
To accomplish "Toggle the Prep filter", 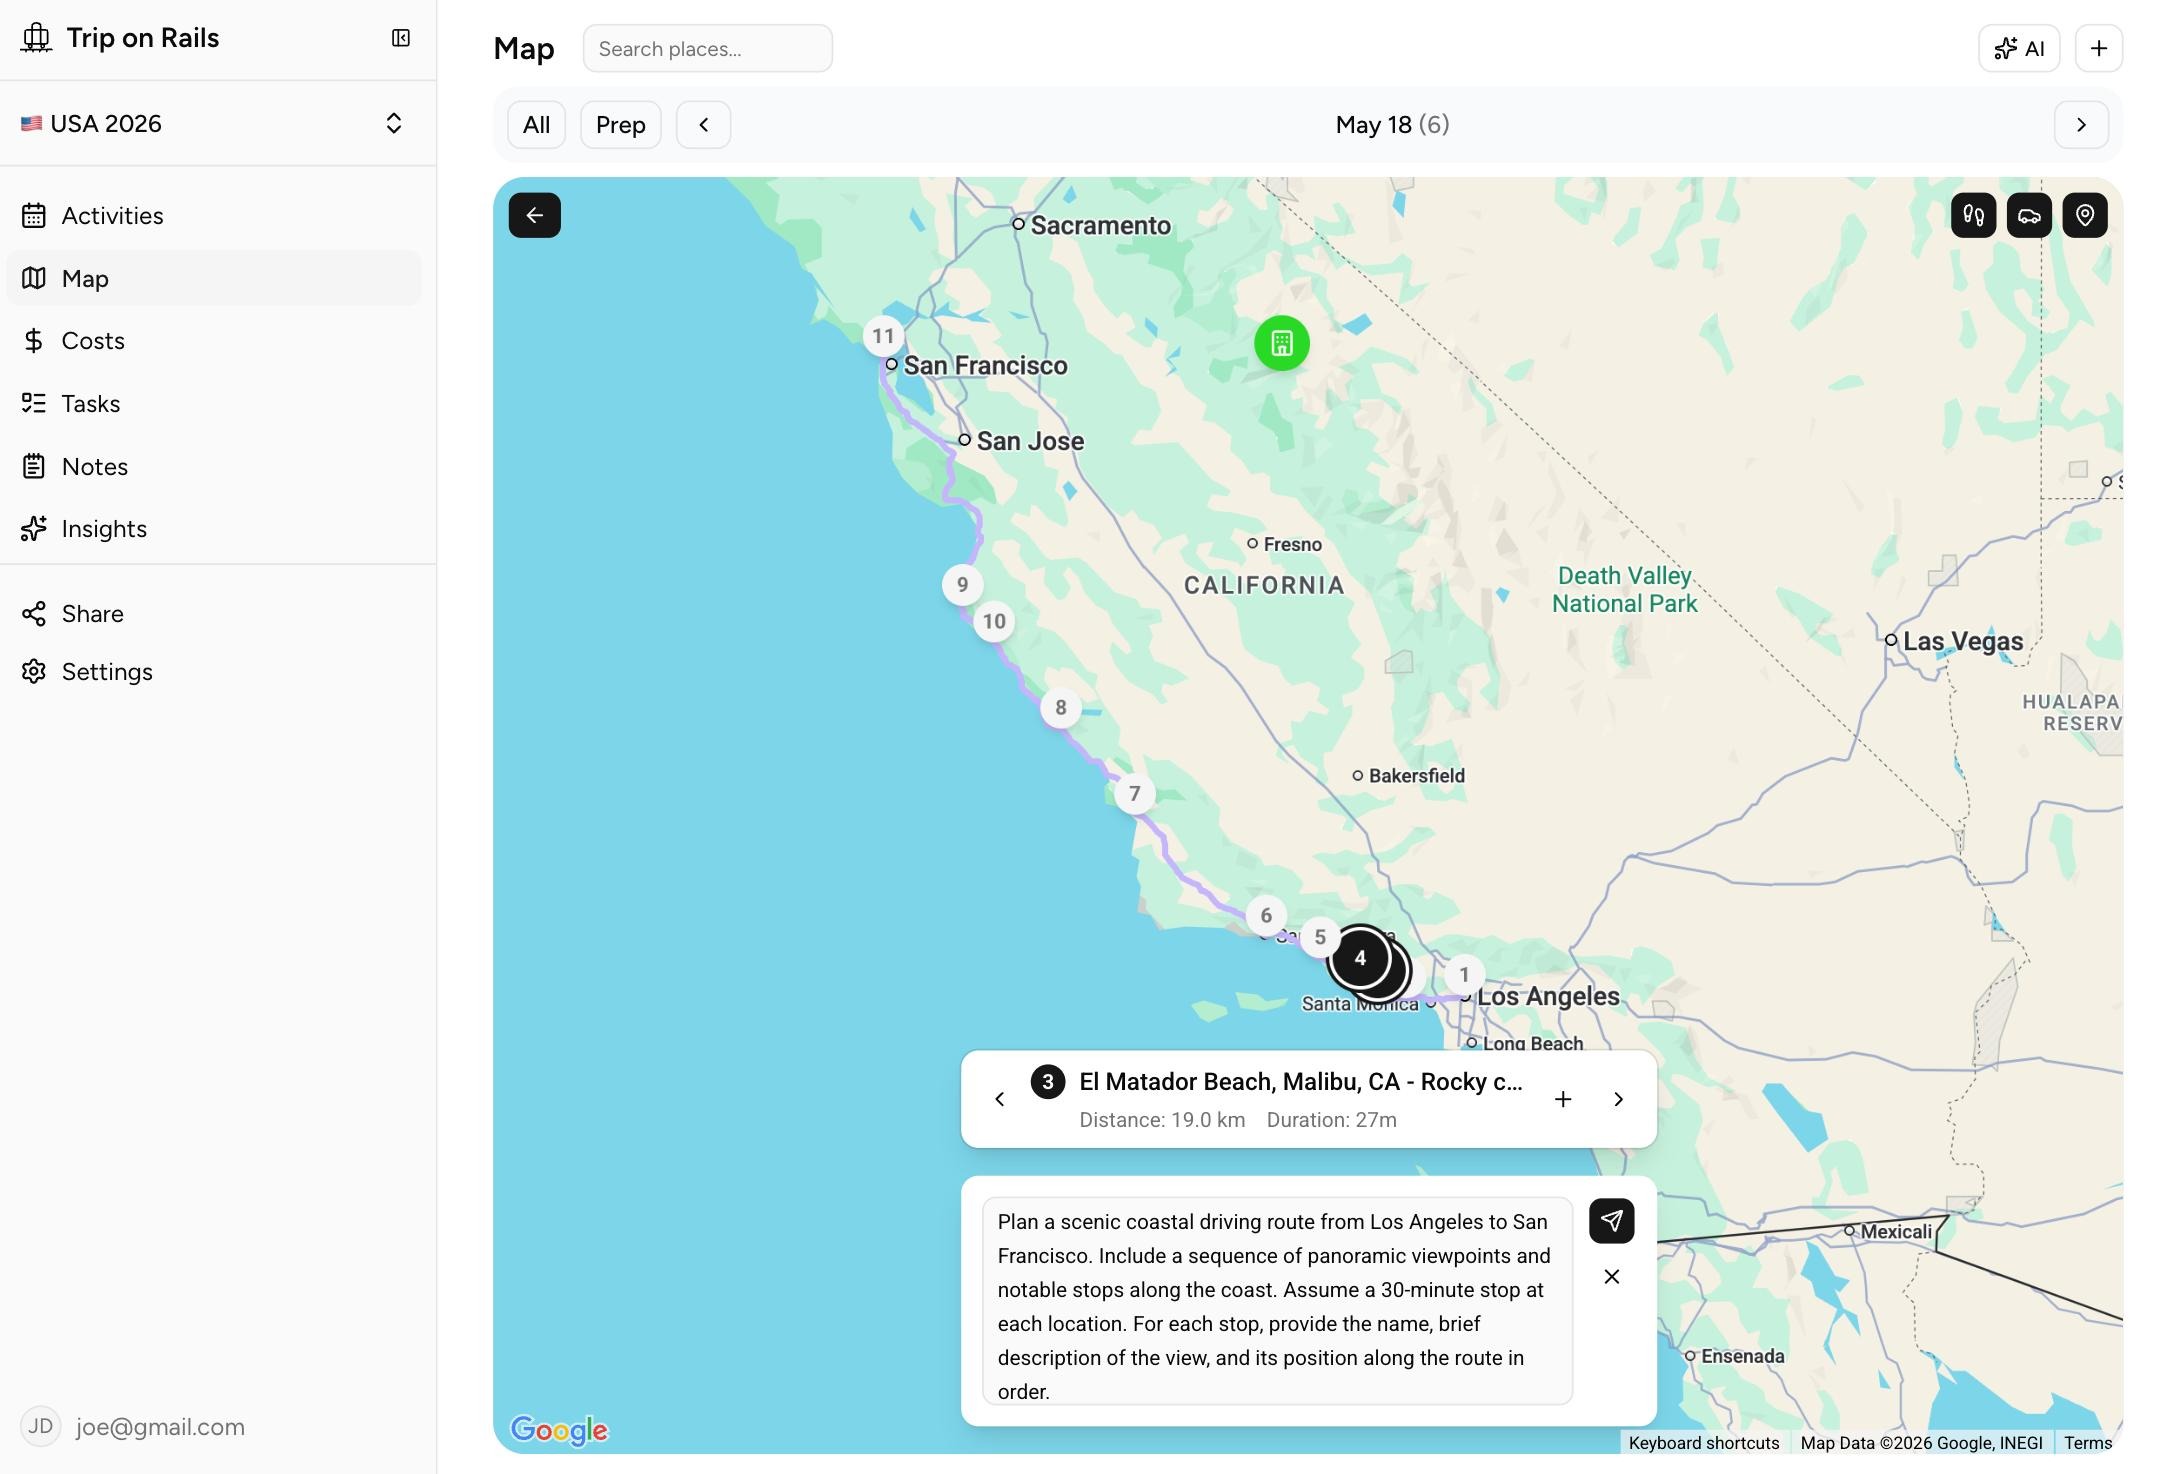I will (x=620, y=124).
